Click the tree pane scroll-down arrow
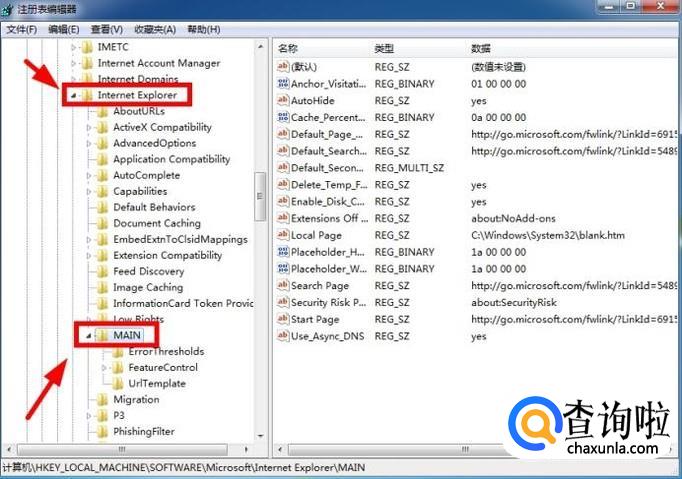Image resolution: width=682 pixels, height=479 pixels. pyautogui.click(x=261, y=435)
